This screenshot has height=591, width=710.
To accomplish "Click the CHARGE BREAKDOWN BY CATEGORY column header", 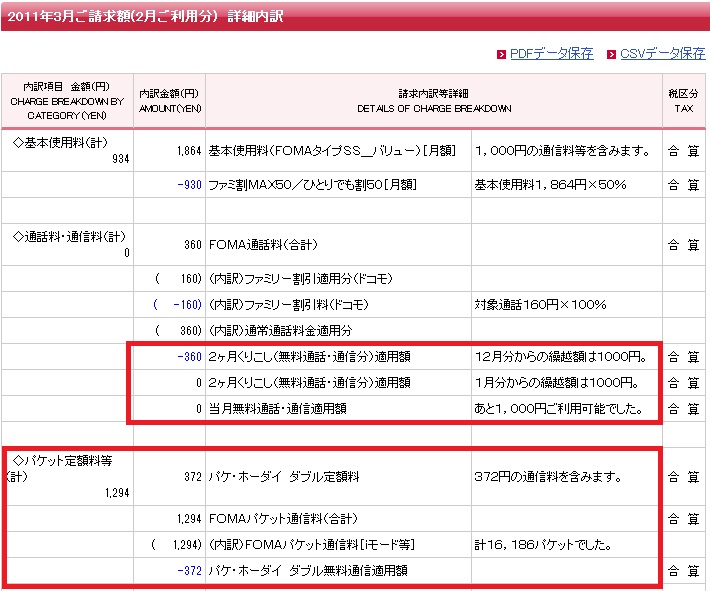I will point(67,101).
